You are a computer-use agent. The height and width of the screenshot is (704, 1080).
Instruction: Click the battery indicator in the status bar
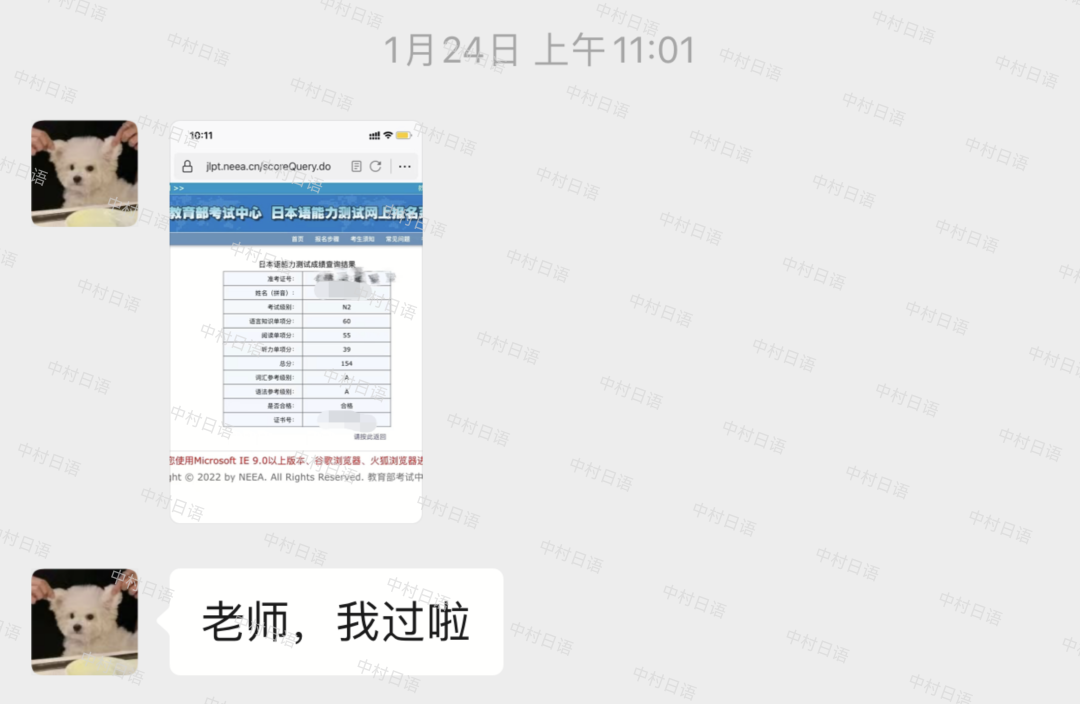404,134
